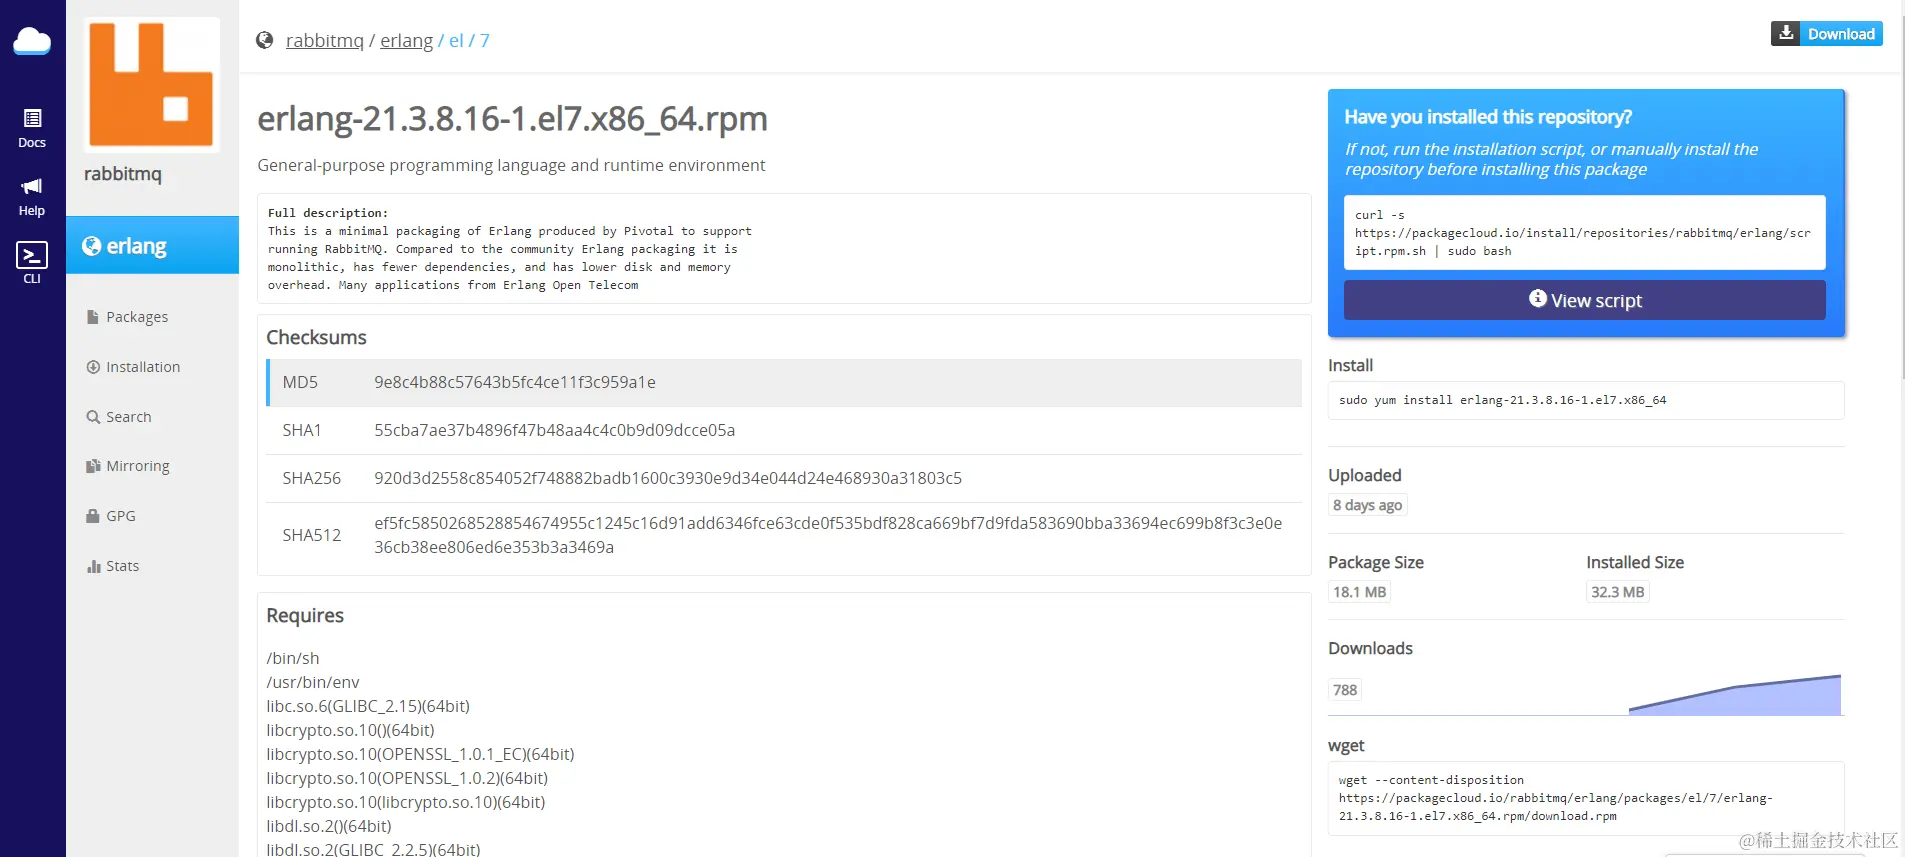Click the Search magnifier icon

(93, 417)
